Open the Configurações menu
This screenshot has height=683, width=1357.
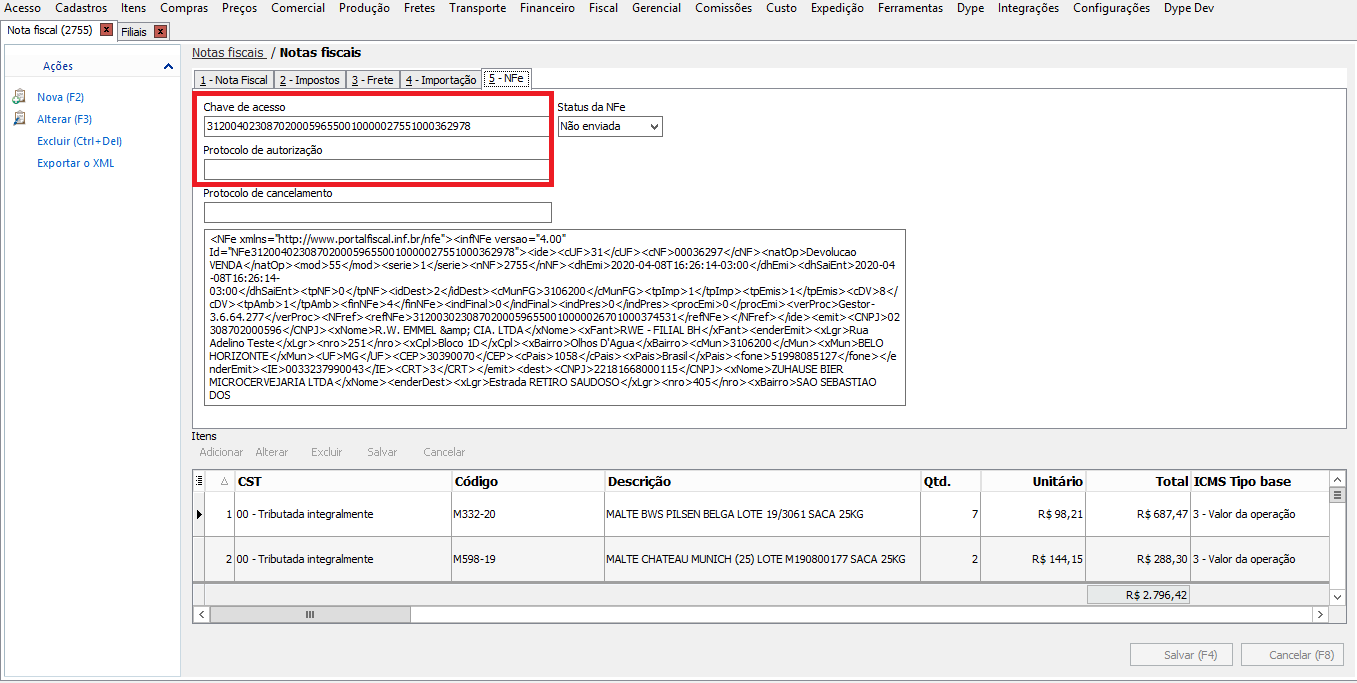[x=1111, y=8]
